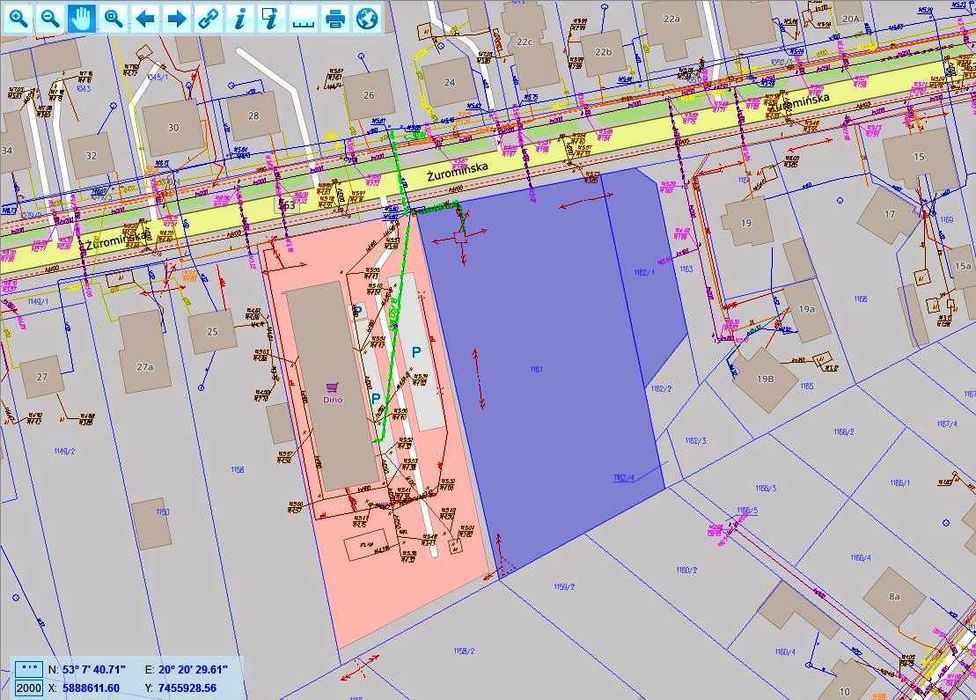
Task: Click building labeled 22b
Action: [x=603, y=52]
